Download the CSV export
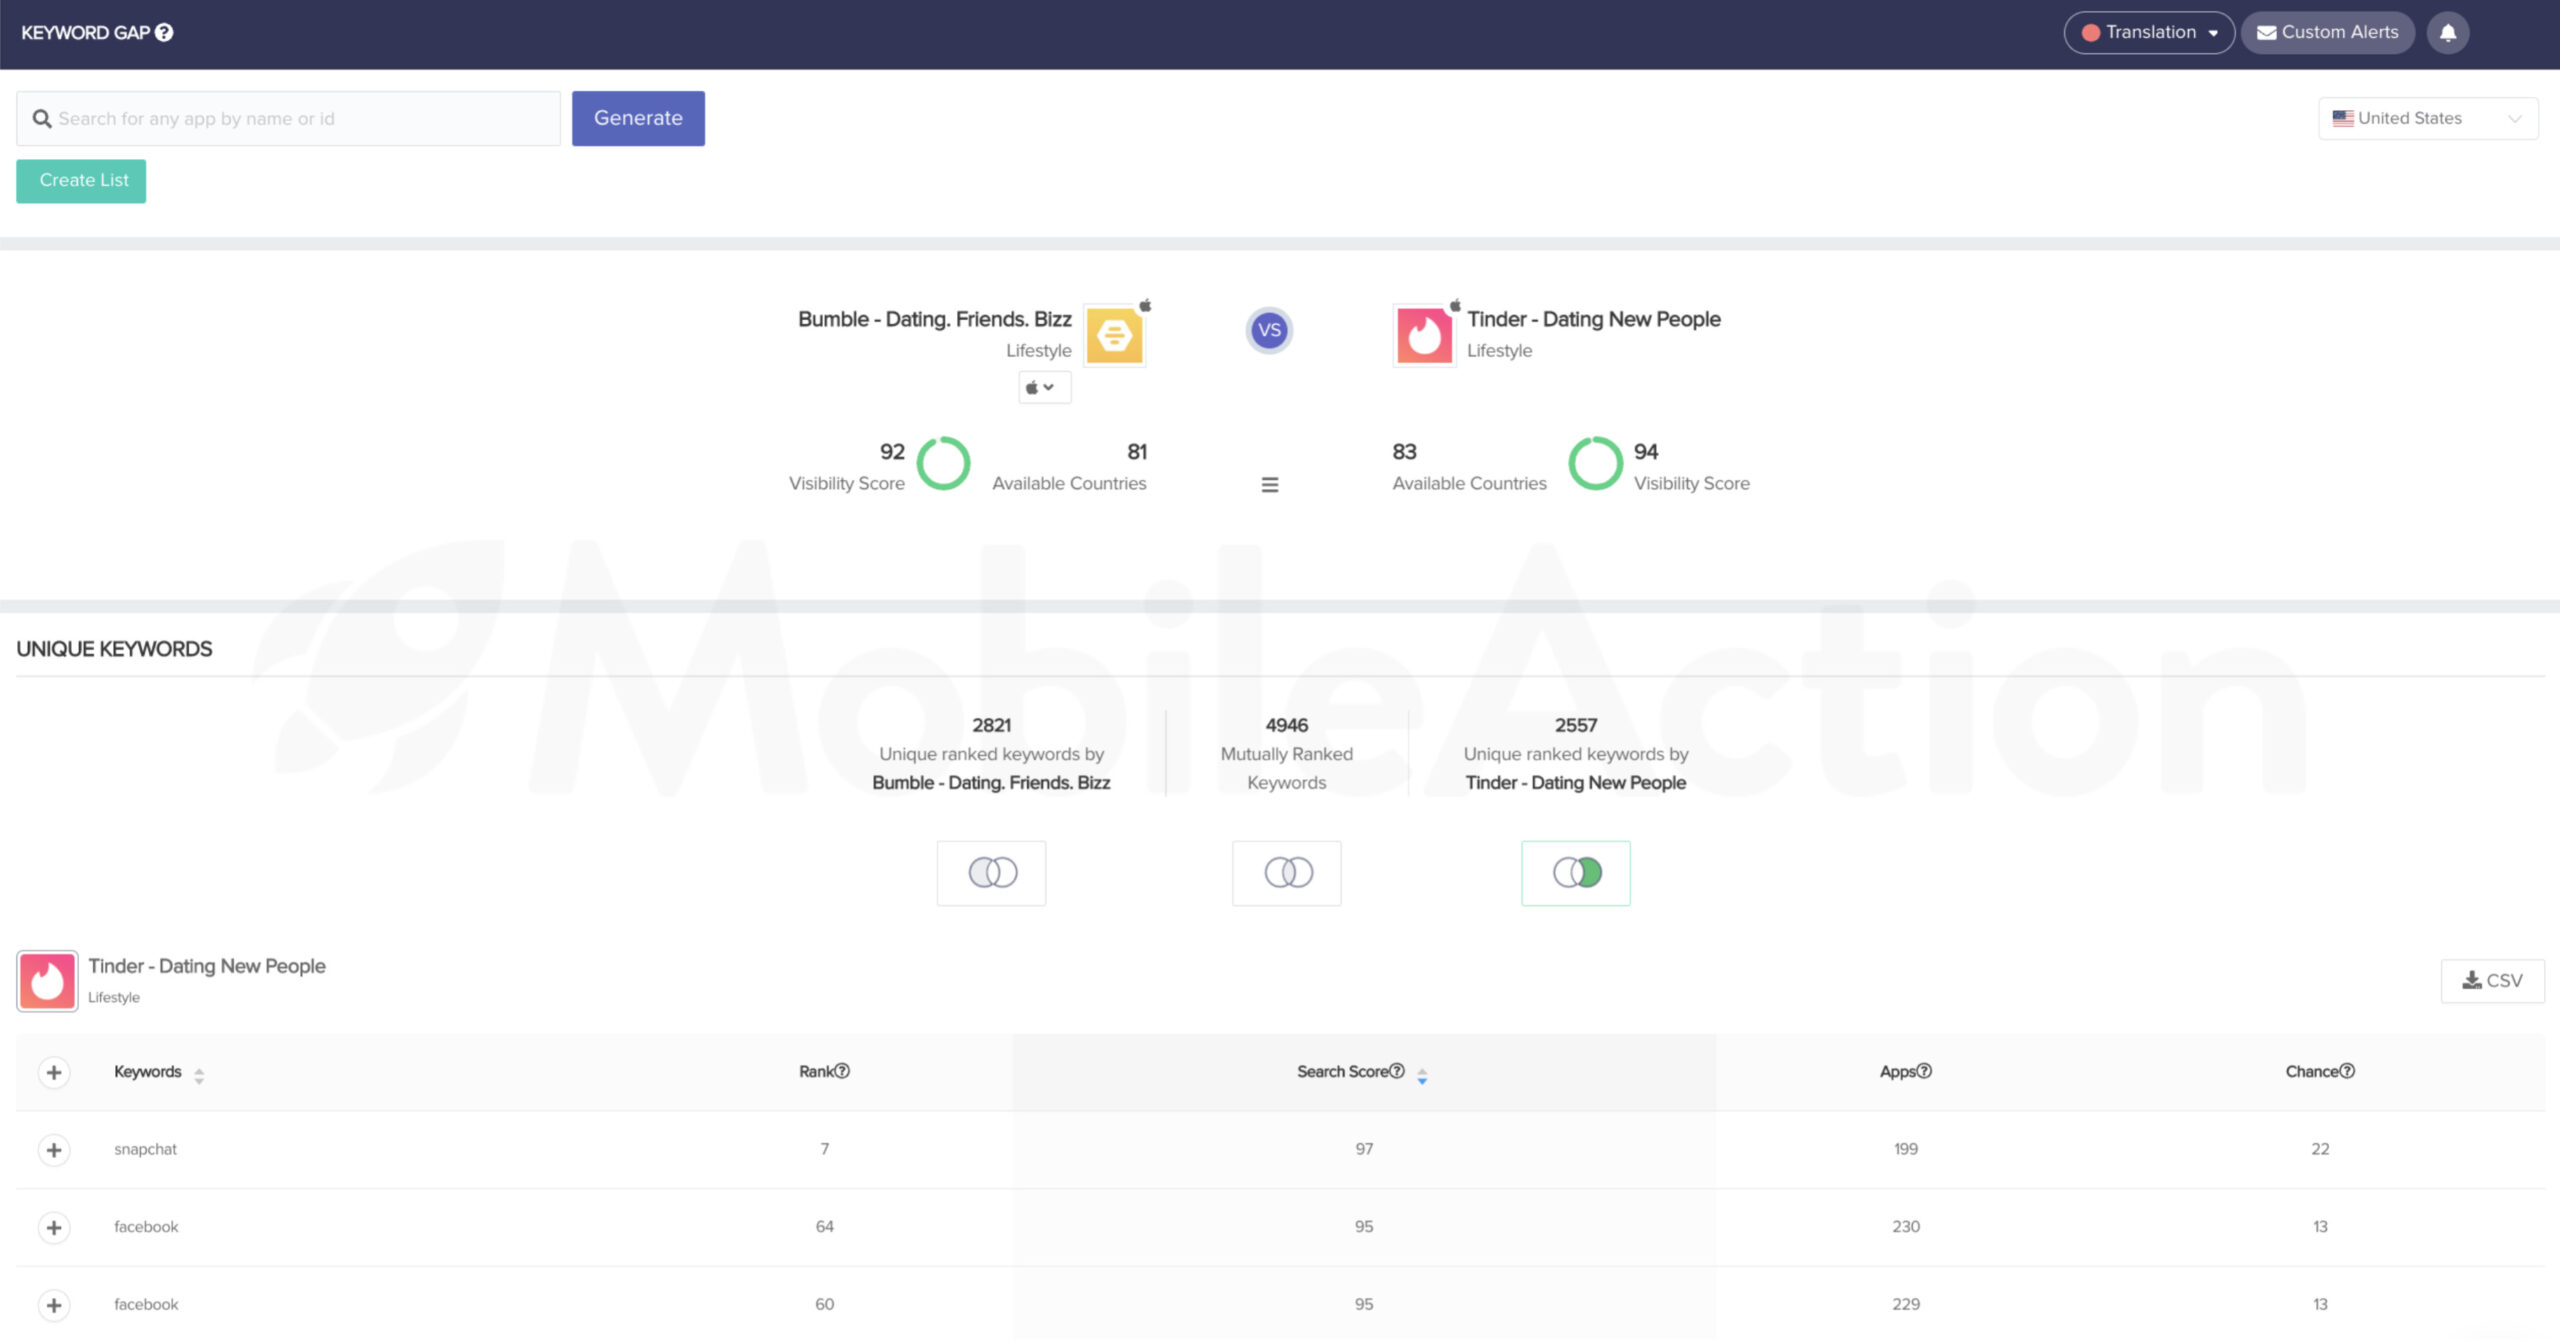This screenshot has height=1340, width=2560. [x=2492, y=981]
